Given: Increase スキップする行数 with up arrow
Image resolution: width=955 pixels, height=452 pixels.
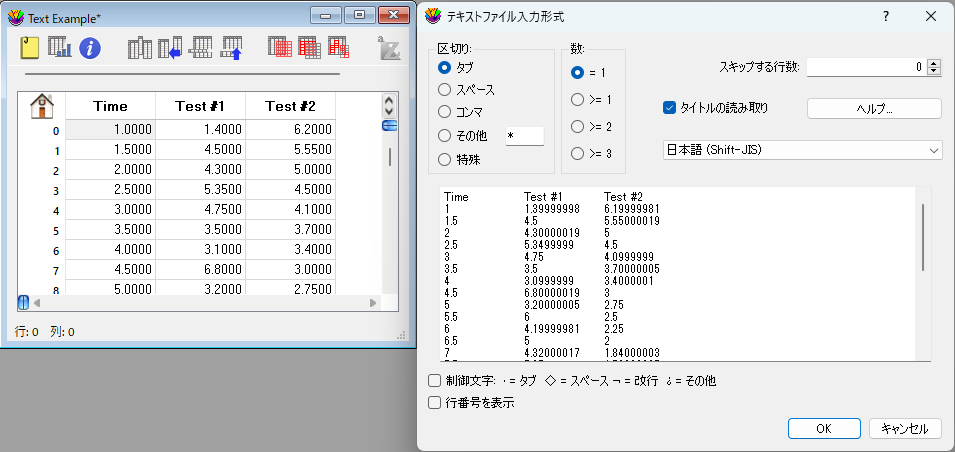Looking at the screenshot, I should pos(934,63).
